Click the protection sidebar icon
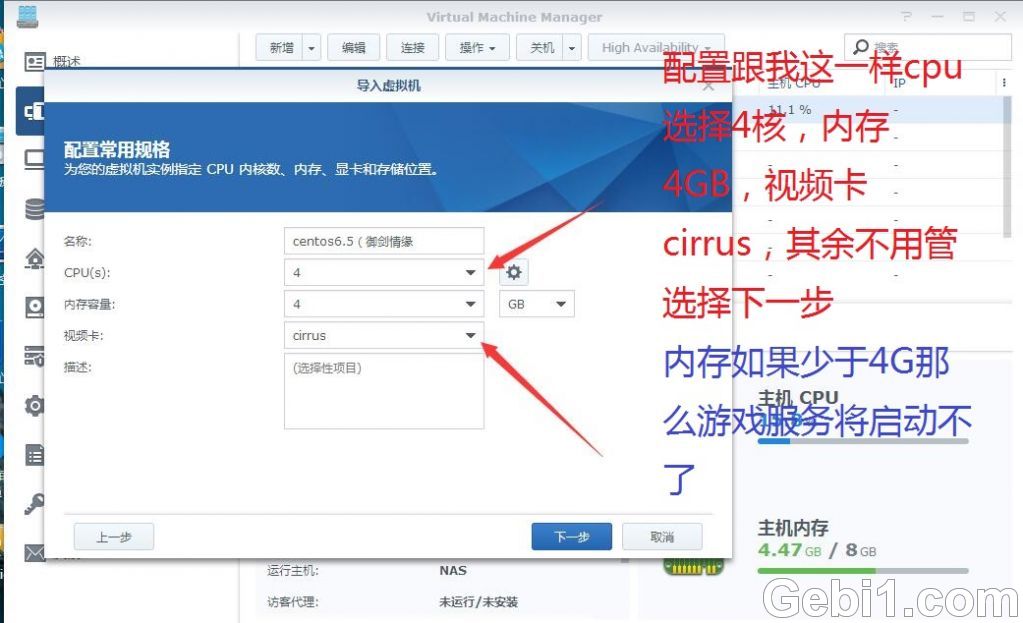 [35, 355]
